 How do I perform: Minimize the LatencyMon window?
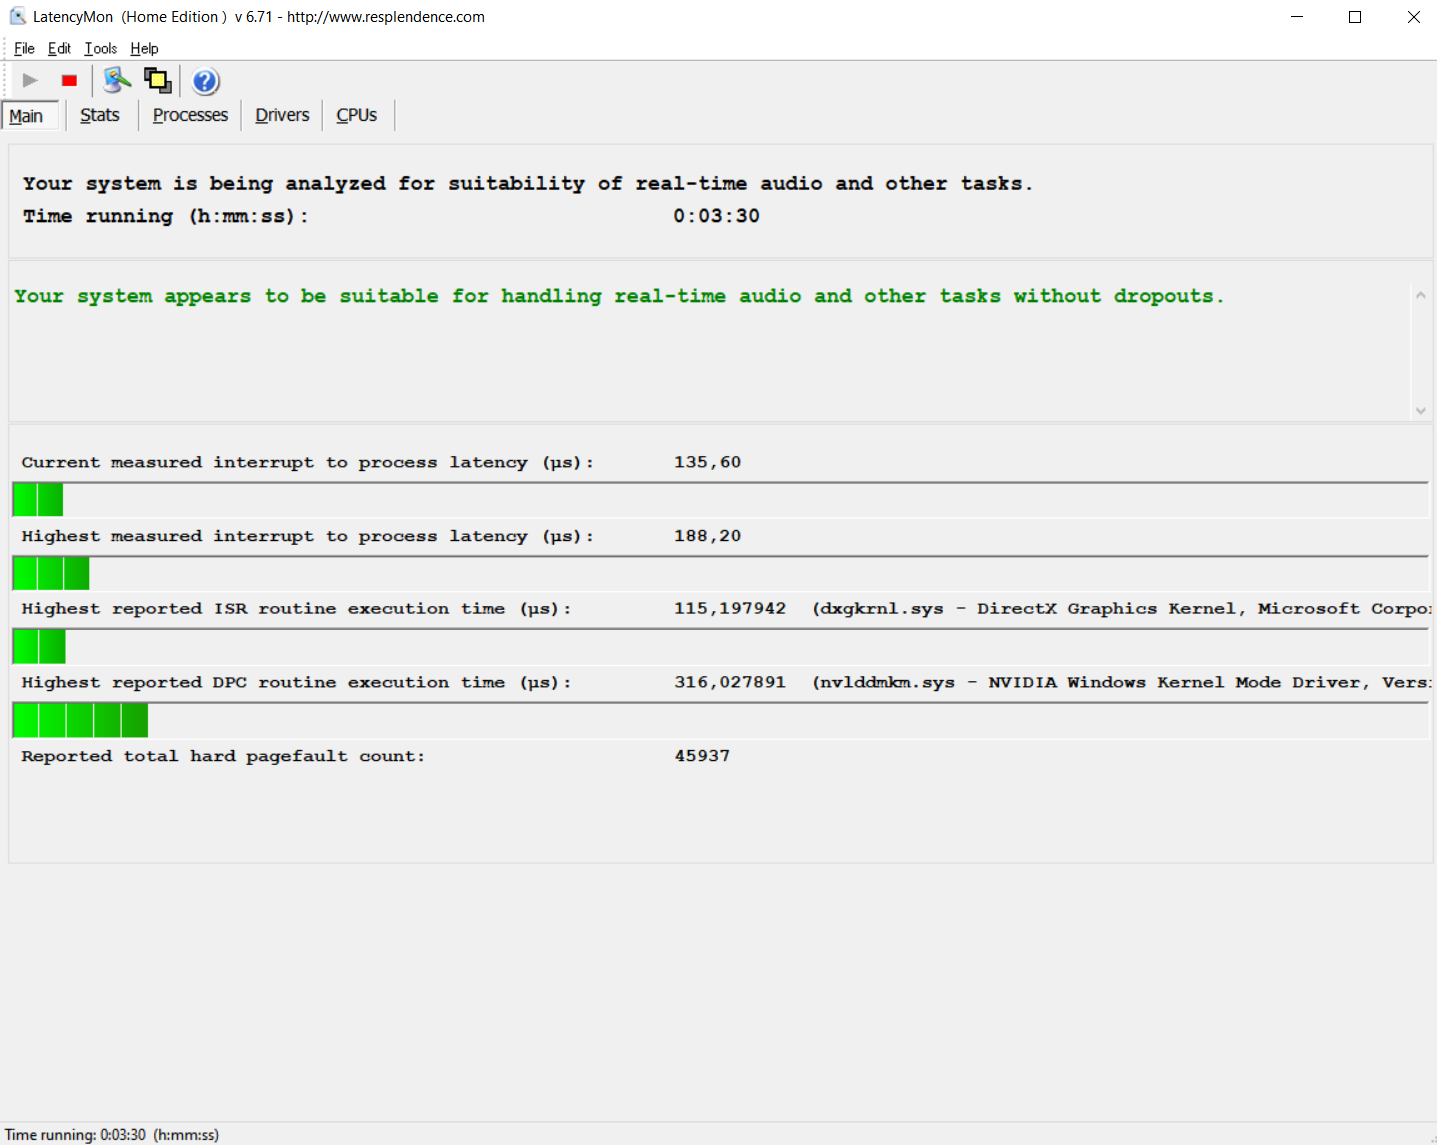tap(1297, 16)
